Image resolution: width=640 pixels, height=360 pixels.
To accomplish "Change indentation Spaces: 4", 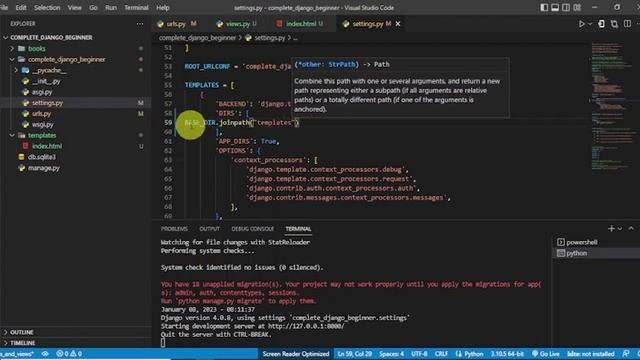I will [391, 354].
